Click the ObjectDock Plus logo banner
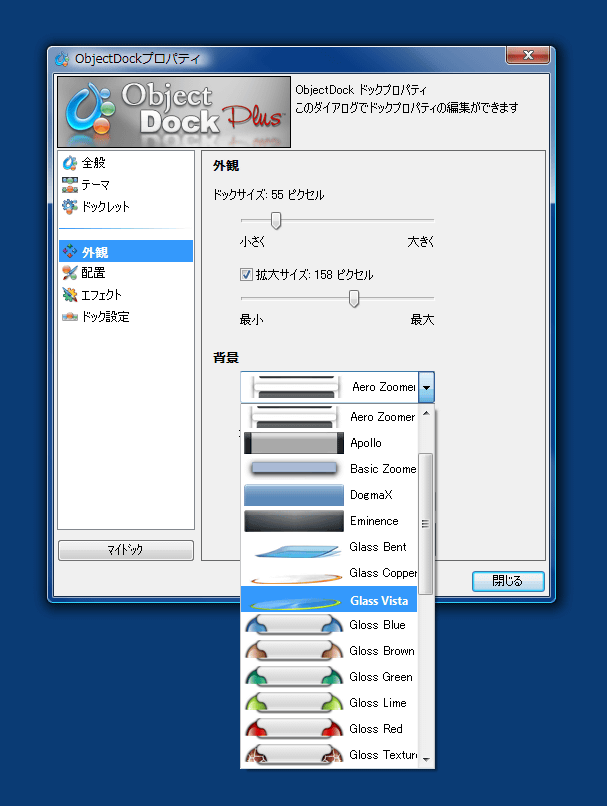Viewport: 607px width, 806px height. (174, 112)
